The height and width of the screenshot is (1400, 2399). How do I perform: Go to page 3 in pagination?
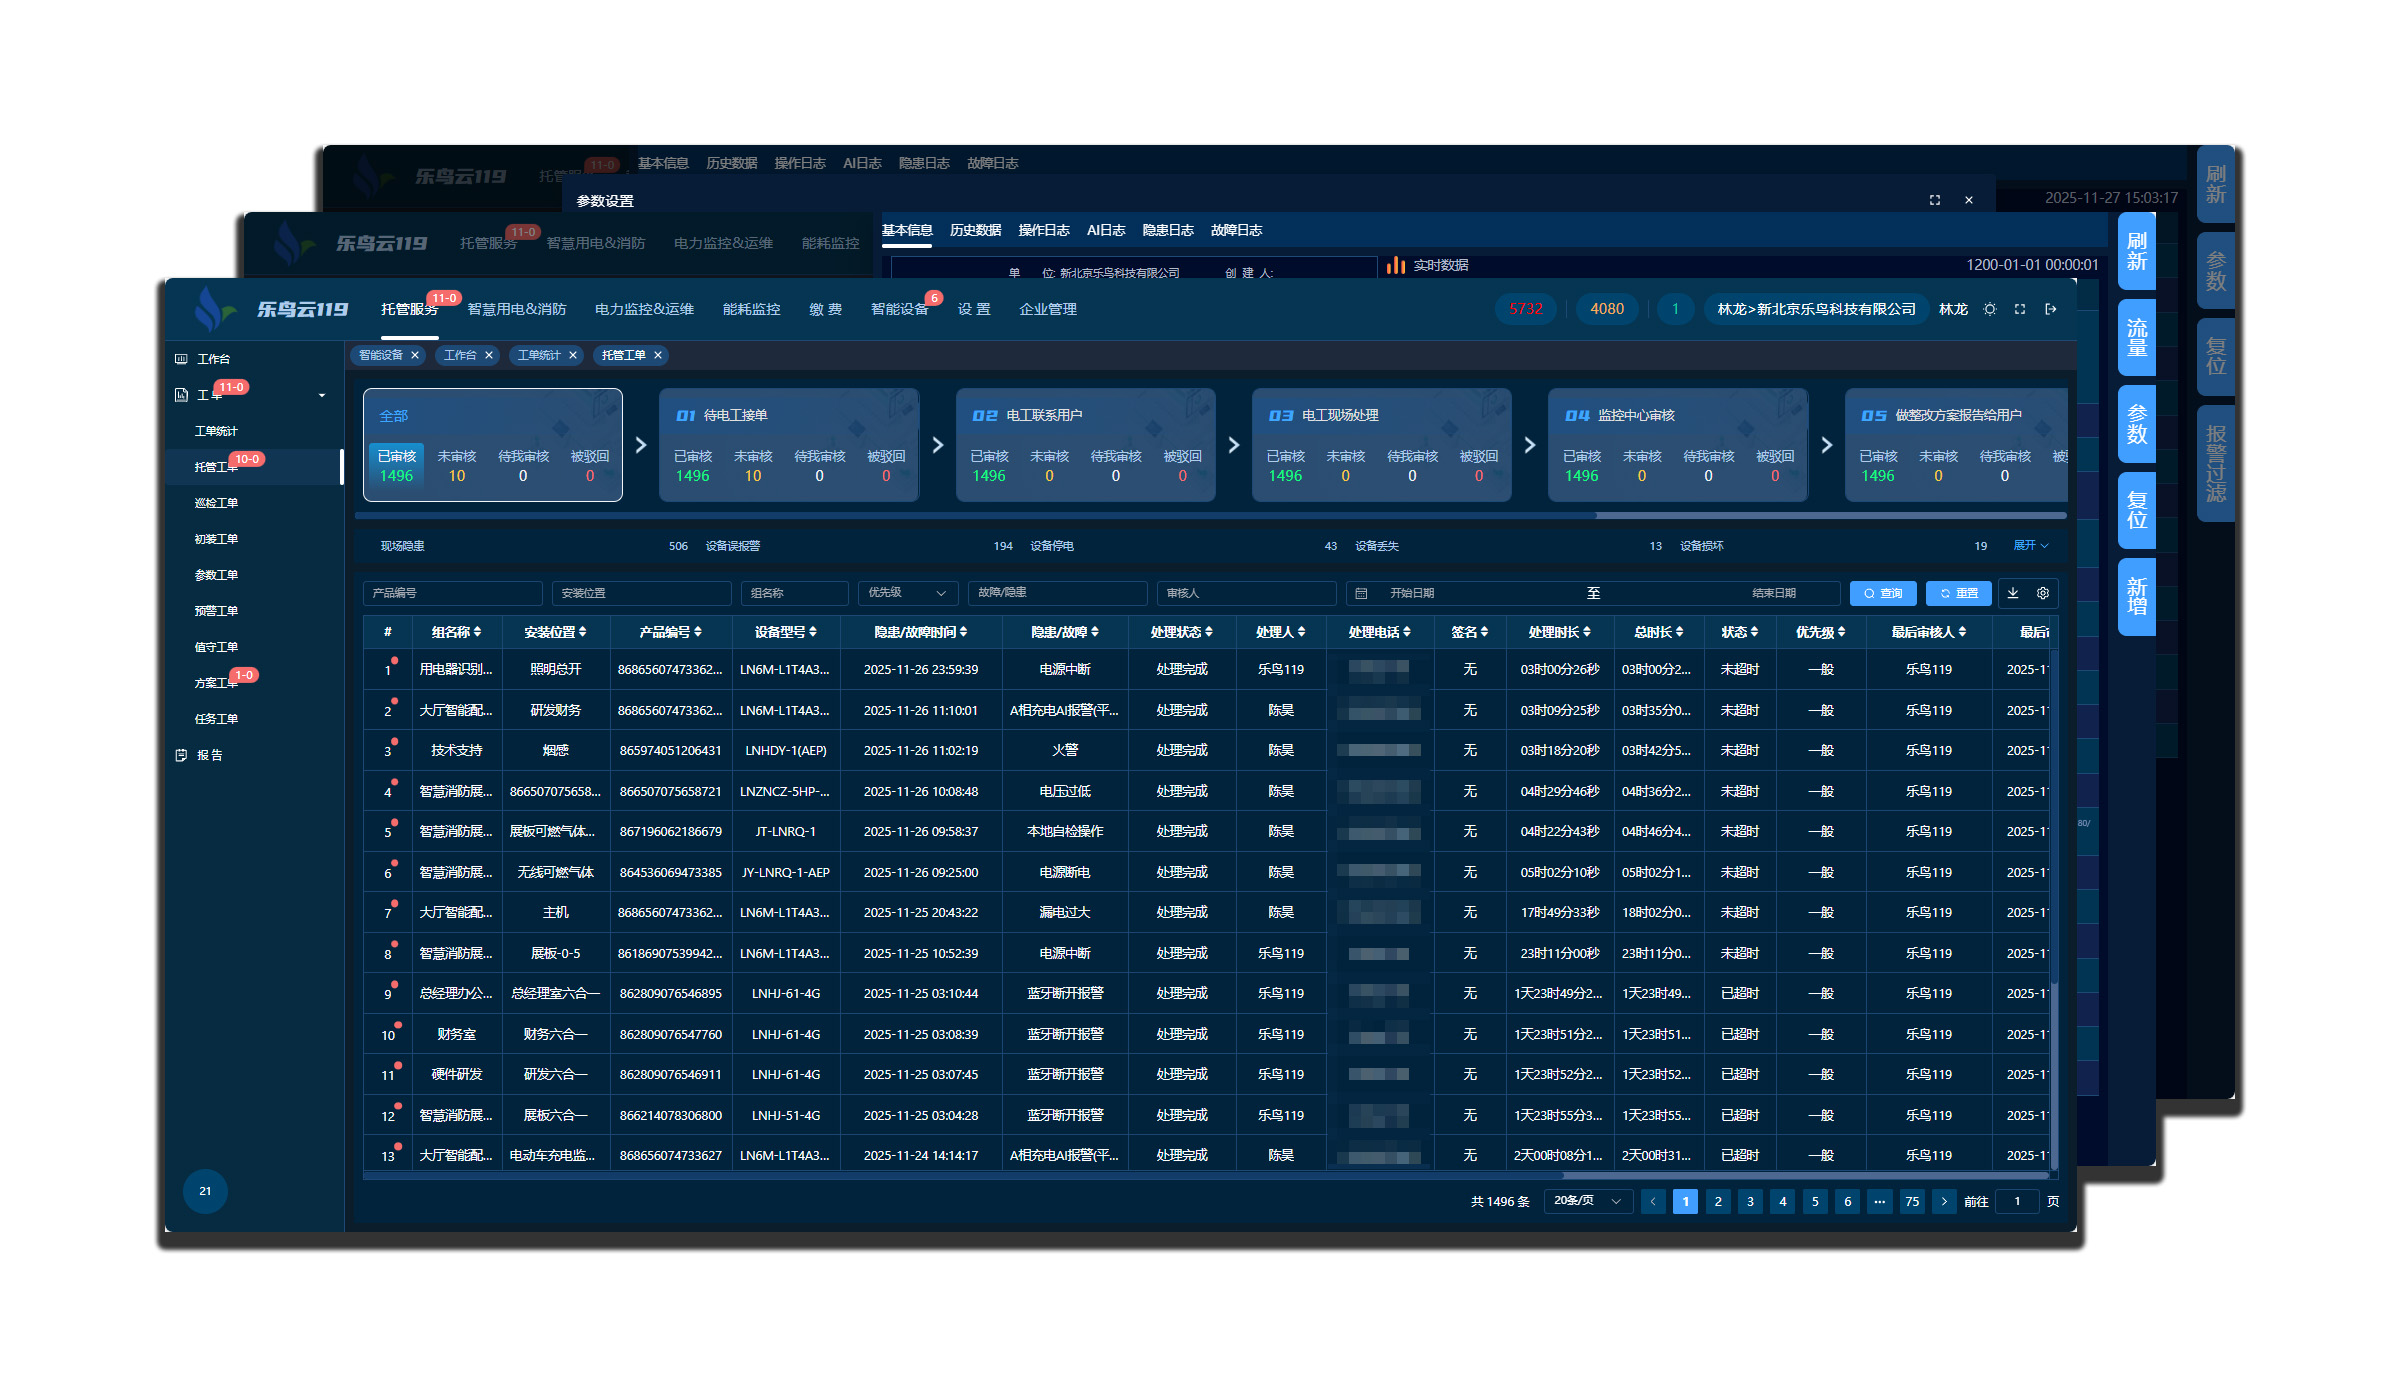1750,1202
